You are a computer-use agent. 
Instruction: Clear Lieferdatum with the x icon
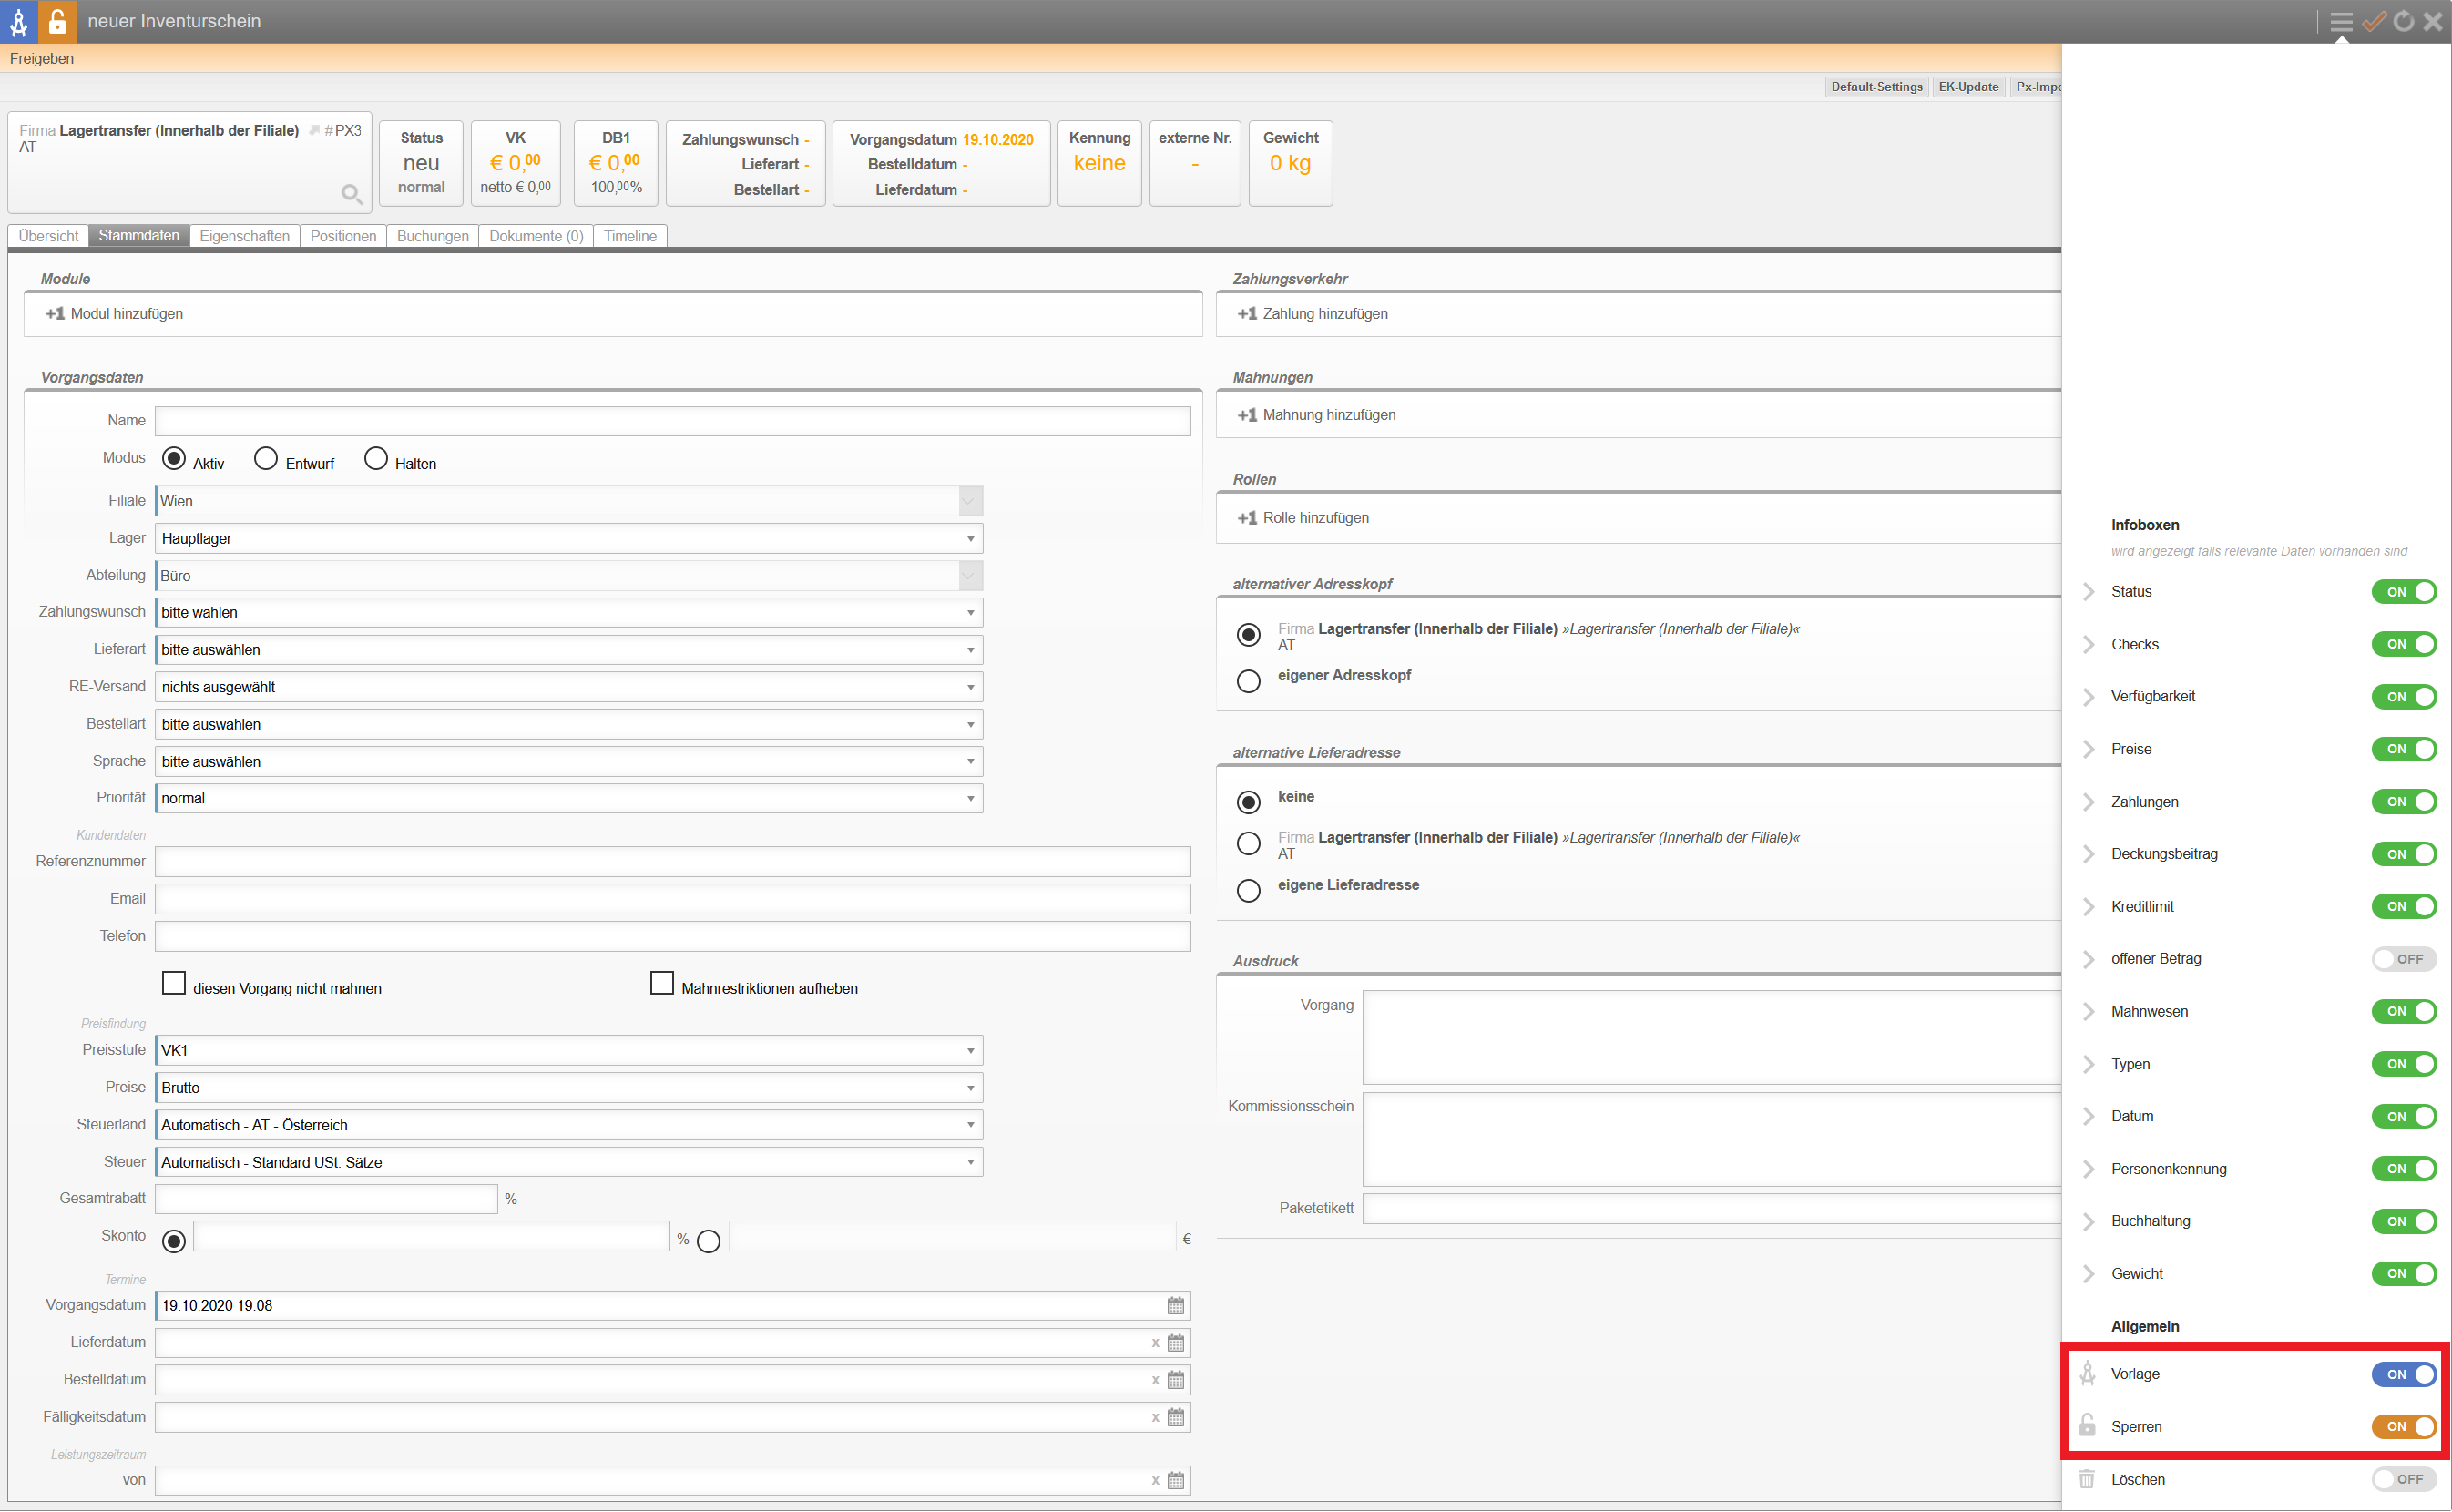pyautogui.click(x=1155, y=1343)
